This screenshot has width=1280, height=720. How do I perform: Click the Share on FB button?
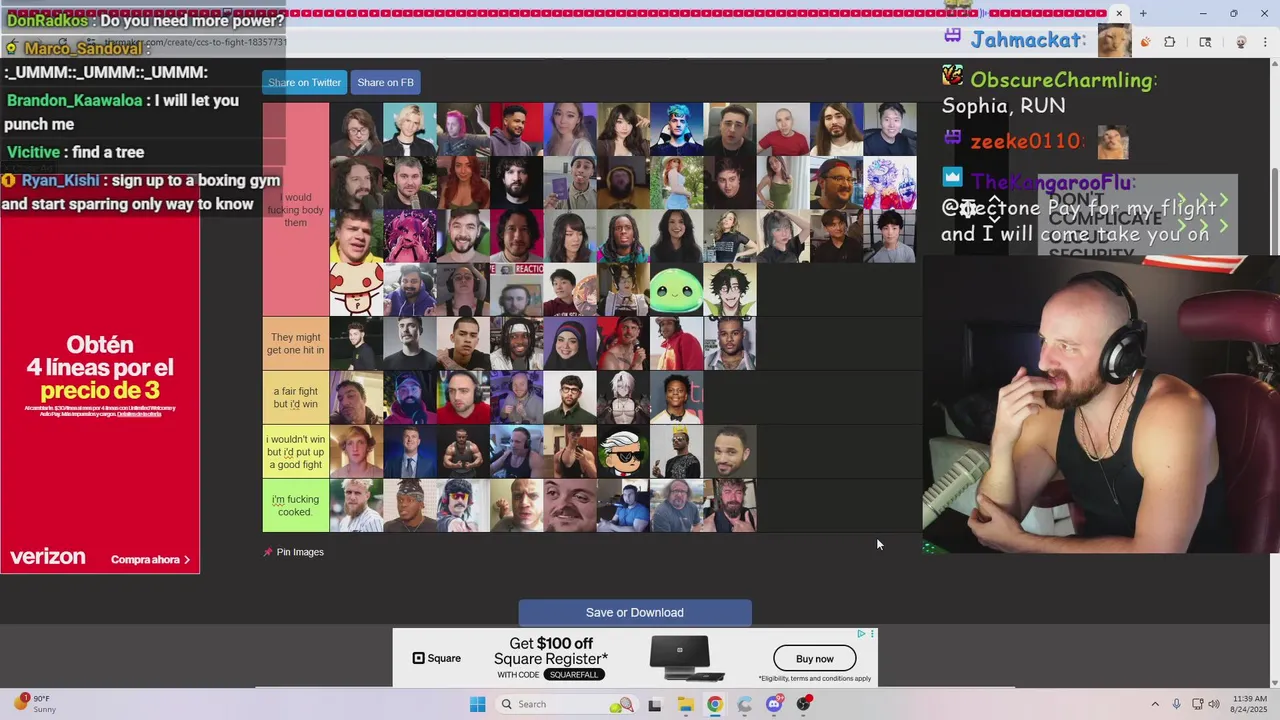point(385,82)
